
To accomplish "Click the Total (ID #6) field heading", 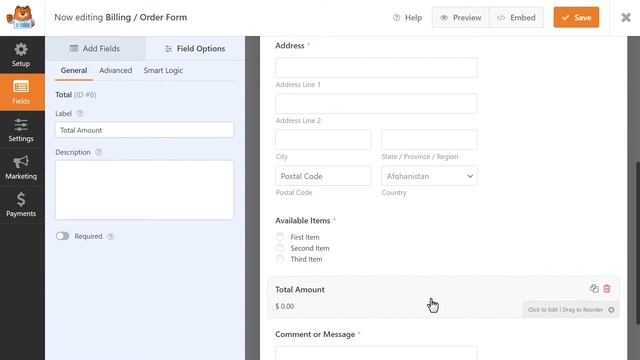I will (76, 95).
